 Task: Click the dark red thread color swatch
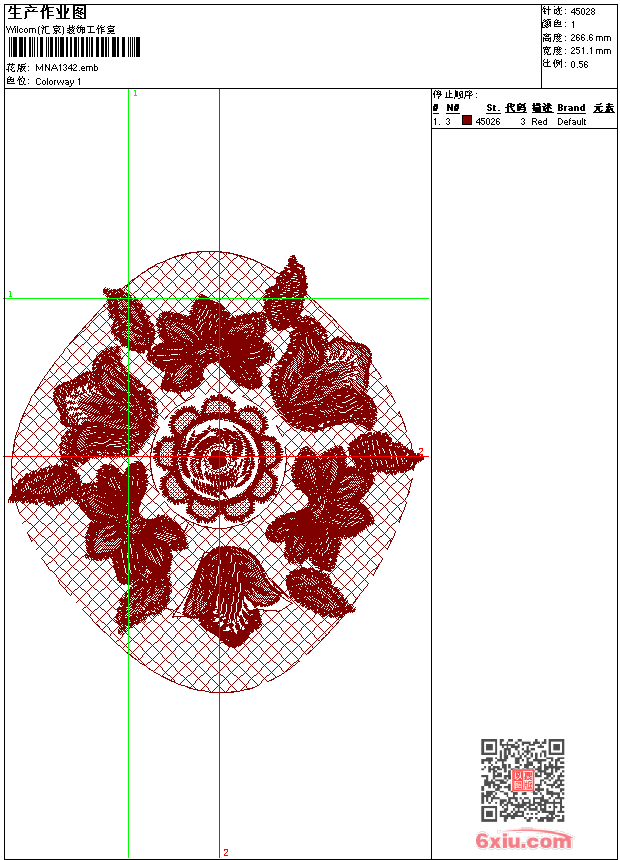click(466, 121)
